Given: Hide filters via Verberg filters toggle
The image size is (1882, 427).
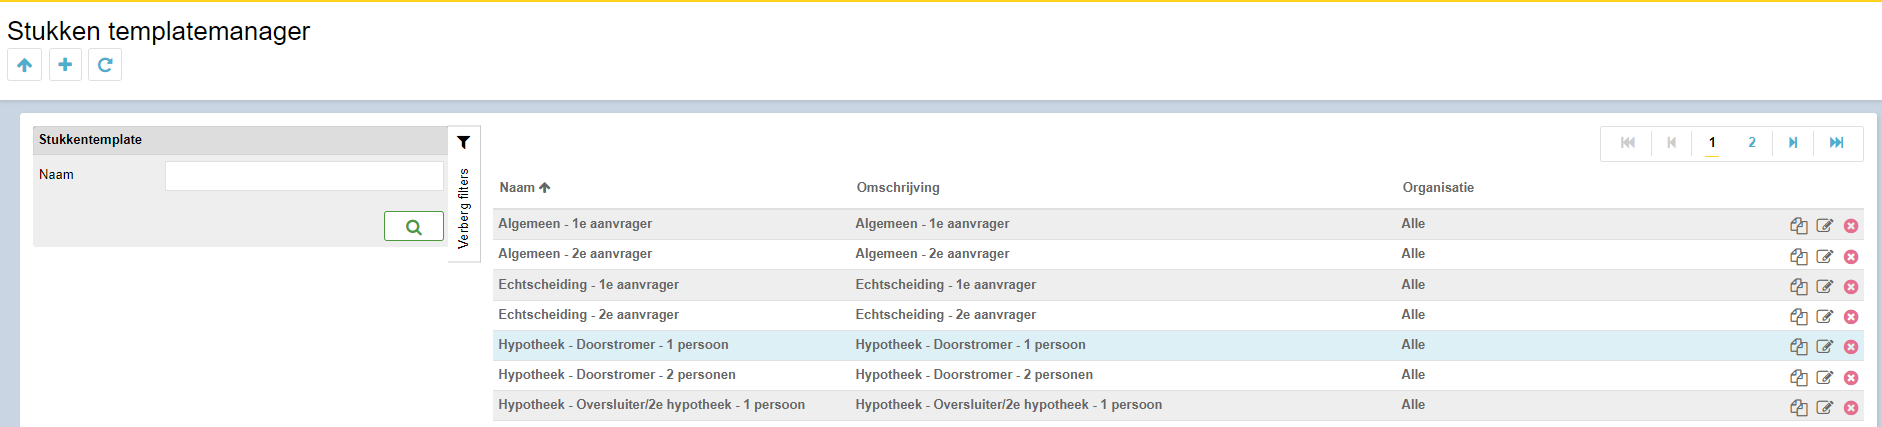Looking at the screenshot, I should 464,208.
